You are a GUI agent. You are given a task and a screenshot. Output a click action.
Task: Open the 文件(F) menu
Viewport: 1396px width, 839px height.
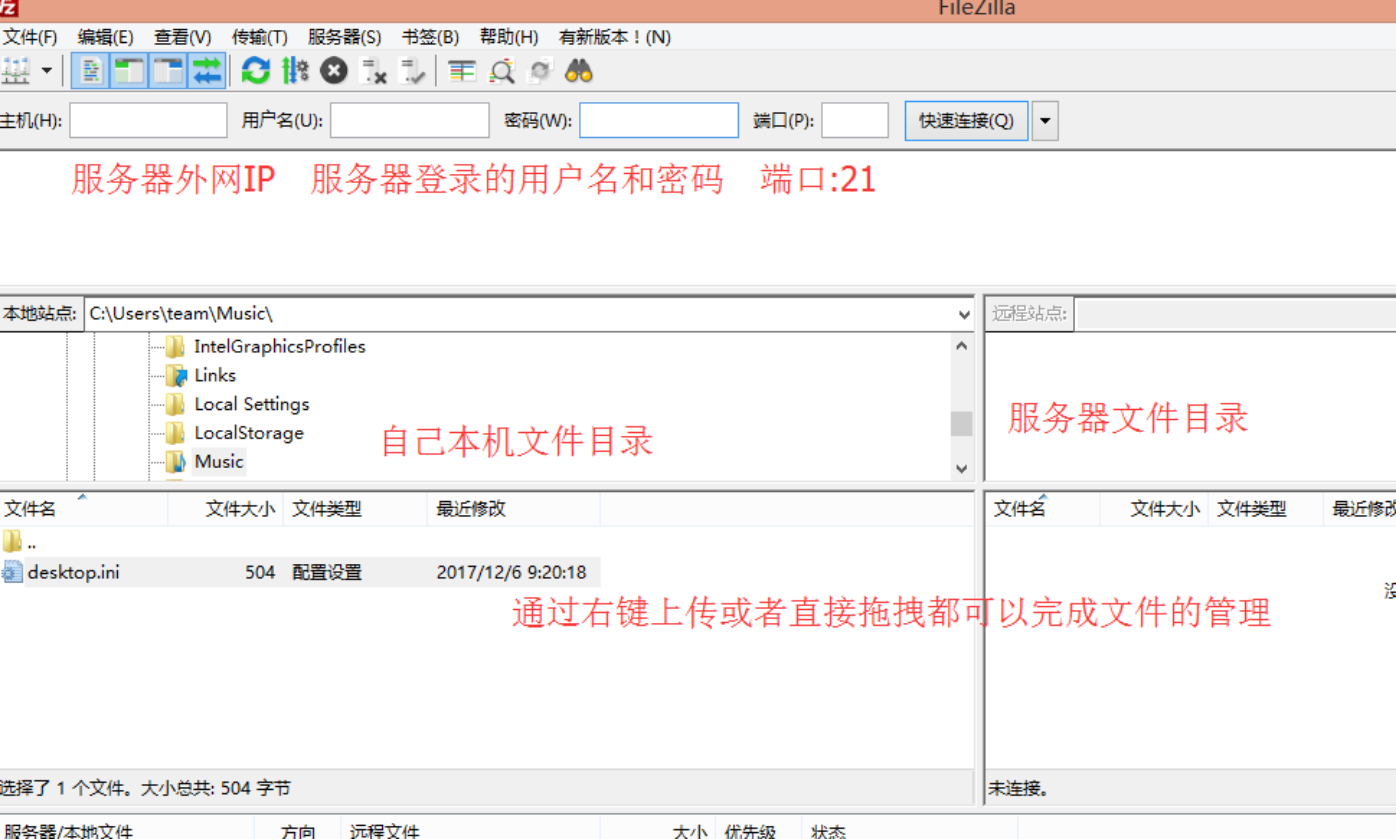pyautogui.click(x=29, y=37)
